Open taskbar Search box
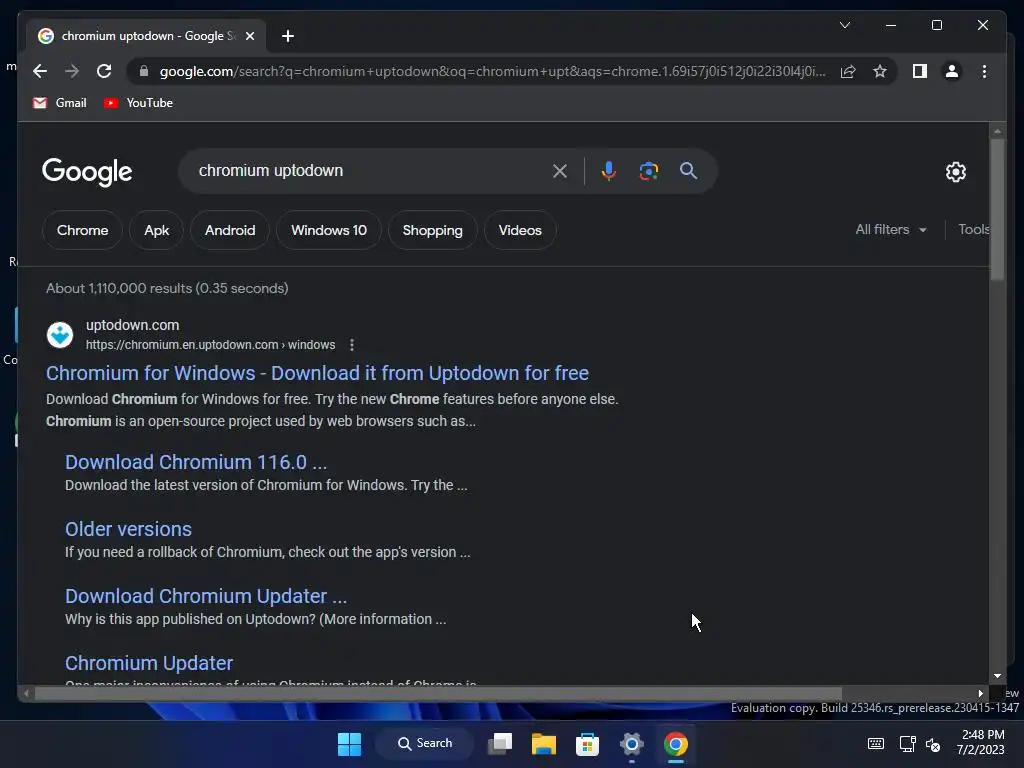Screen dimensions: 1024x768 tap(424, 743)
